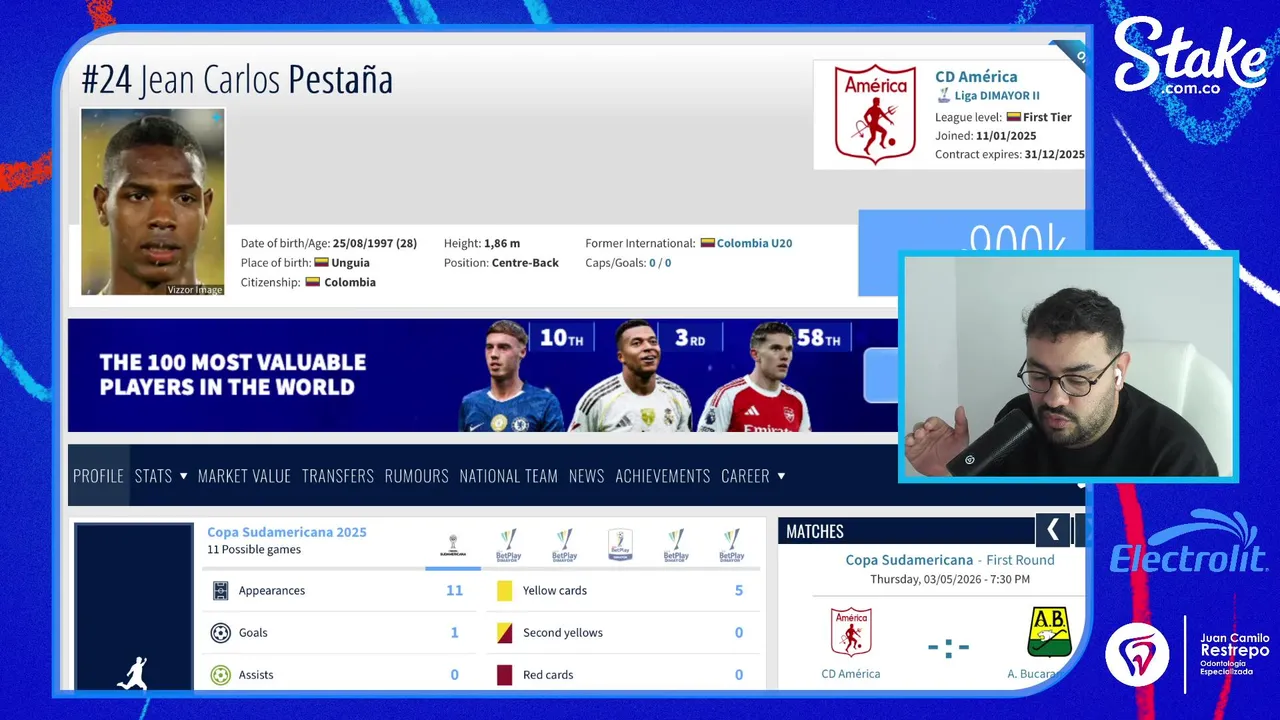Click the Caps/Goals 0 / 0 link
This screenshot has height=720, width=1280.
660,263
